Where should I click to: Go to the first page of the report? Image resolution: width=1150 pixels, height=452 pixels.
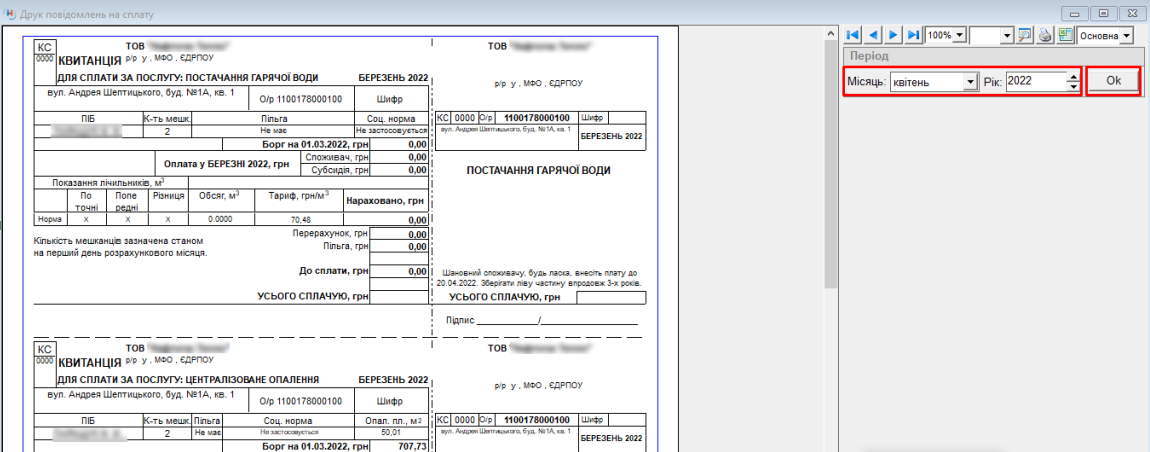[853, 35]
